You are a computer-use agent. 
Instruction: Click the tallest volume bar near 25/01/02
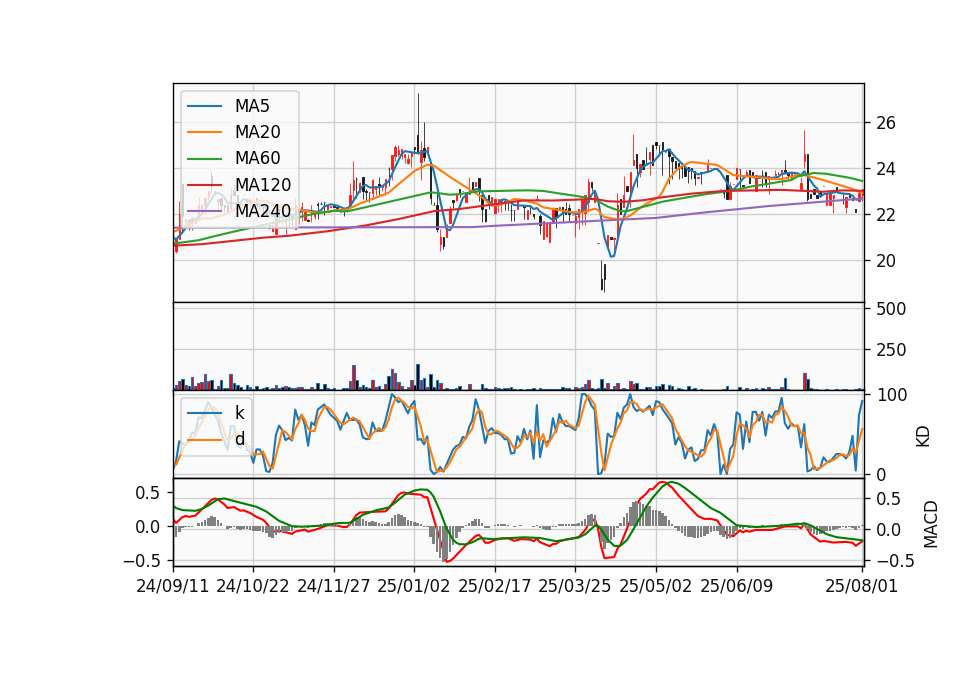[x=418, y=377]
